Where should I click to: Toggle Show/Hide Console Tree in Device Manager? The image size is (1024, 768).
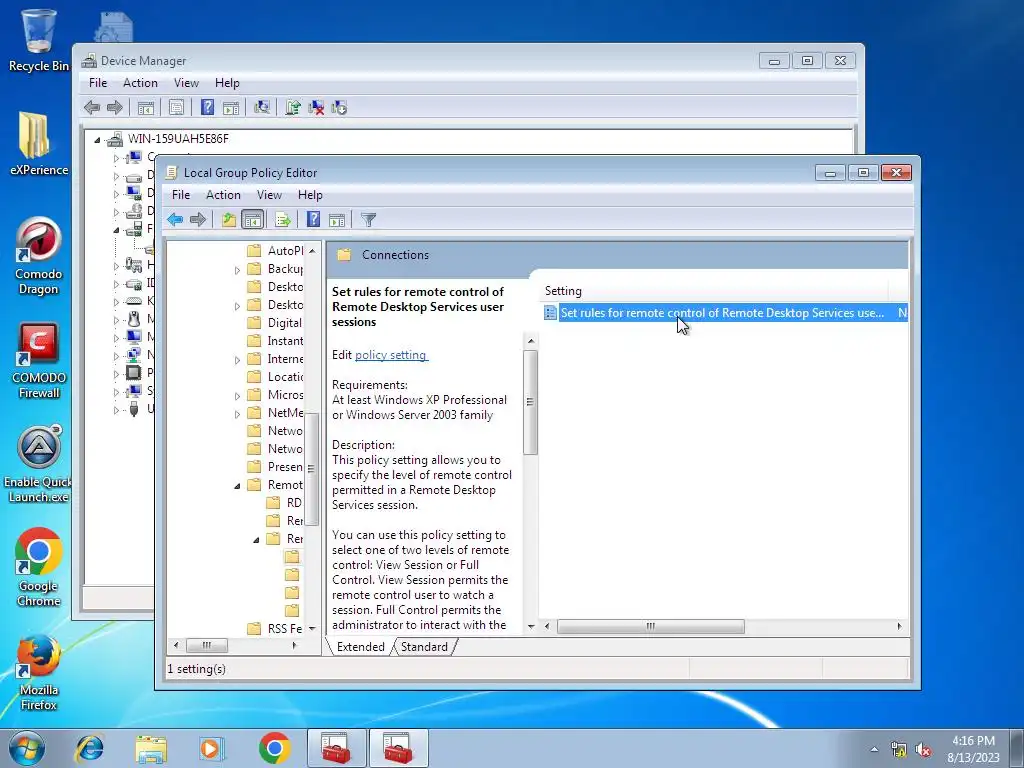[x=146, y=107]
